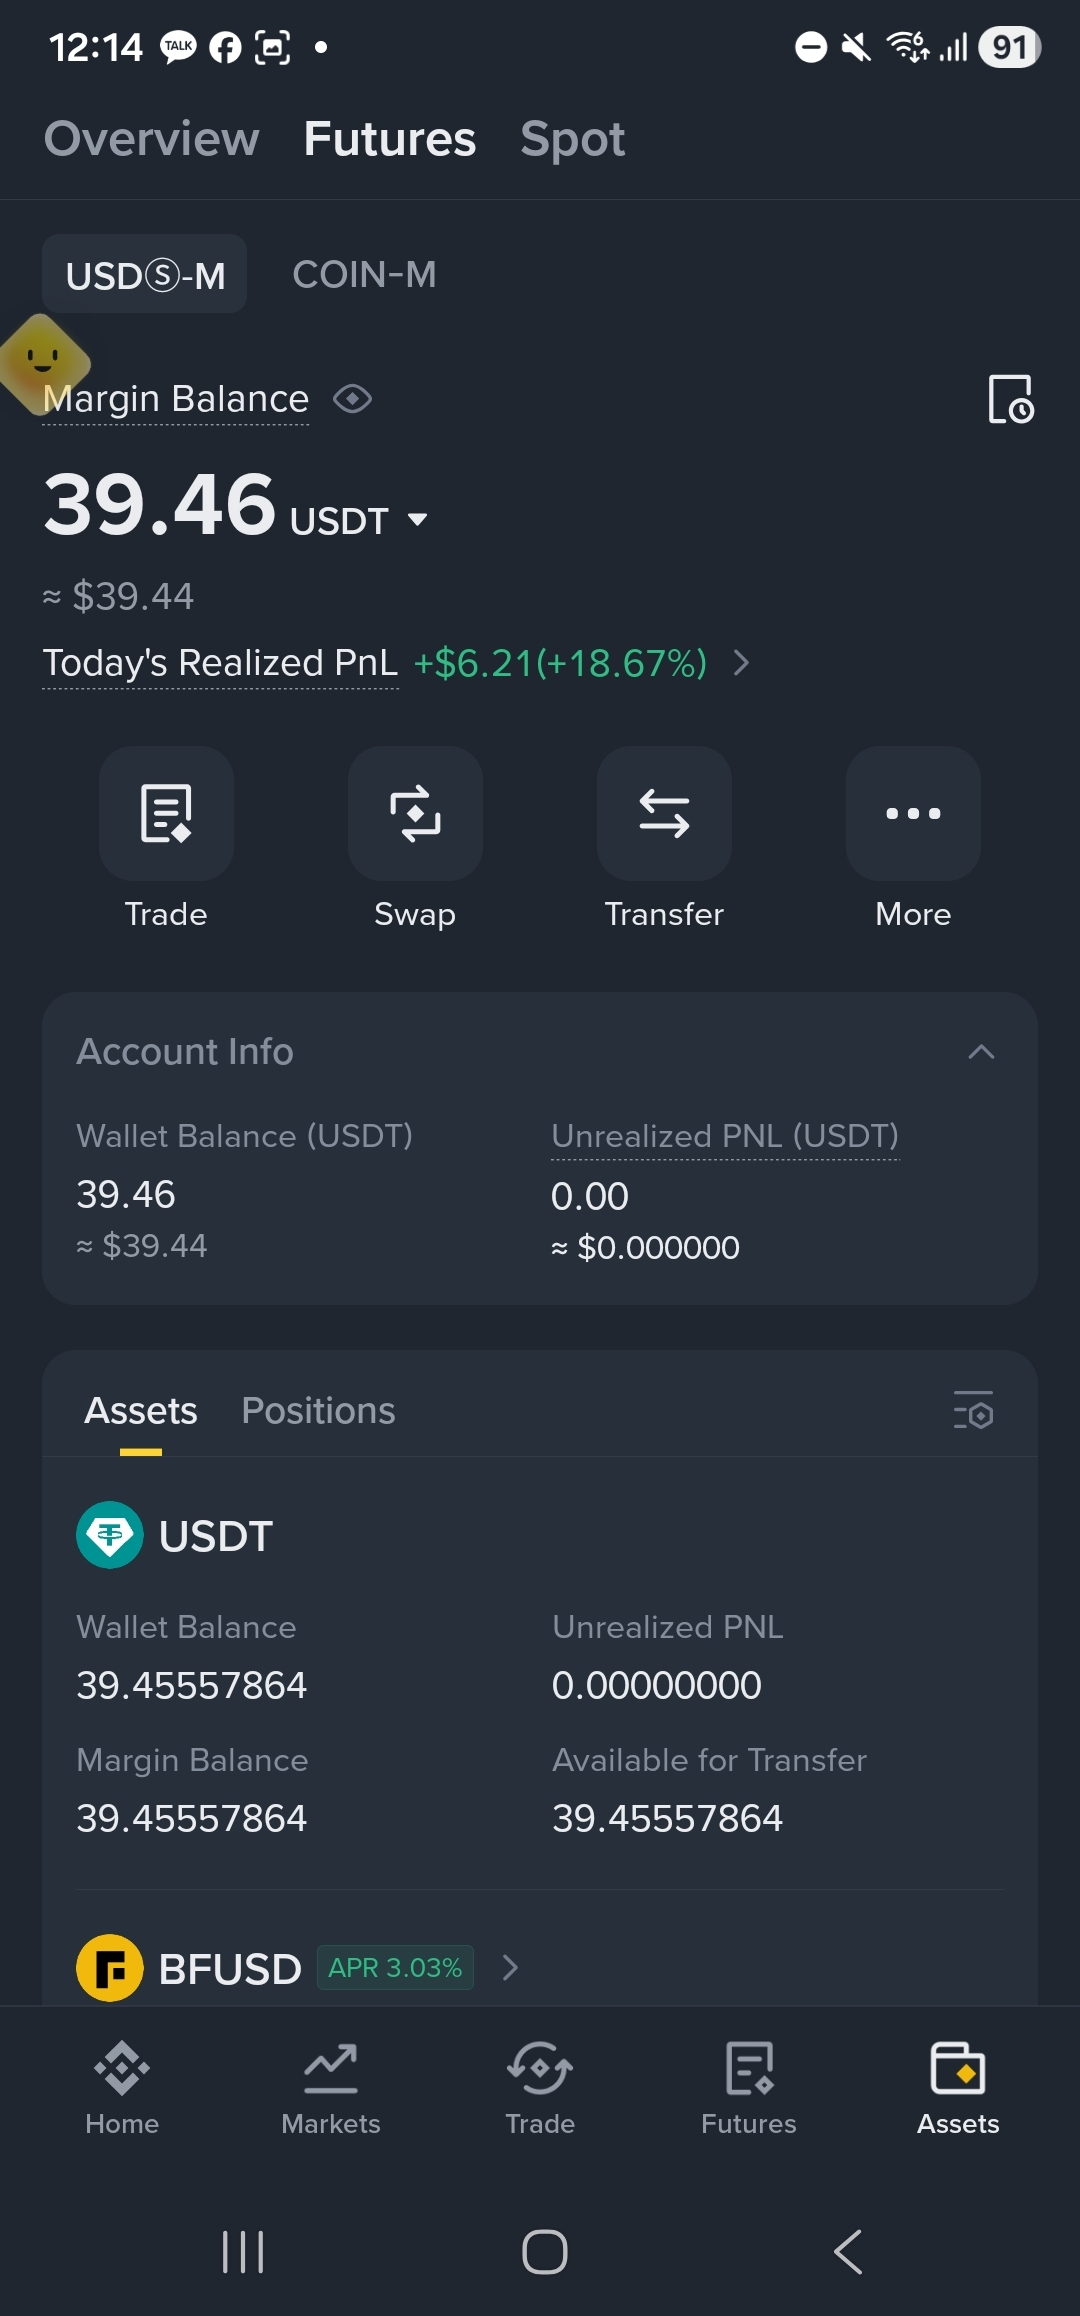Open the Transfer icon
Screen dimensions: 1080x2316
pos(664,813)
